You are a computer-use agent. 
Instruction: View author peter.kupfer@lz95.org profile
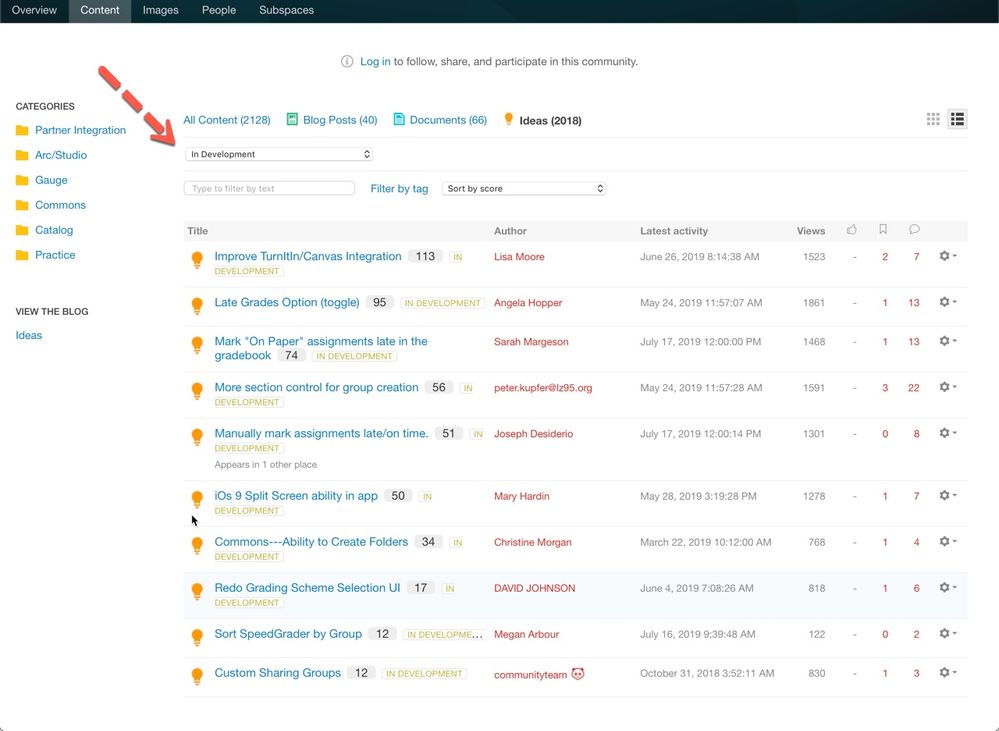[x=543, y=387]
